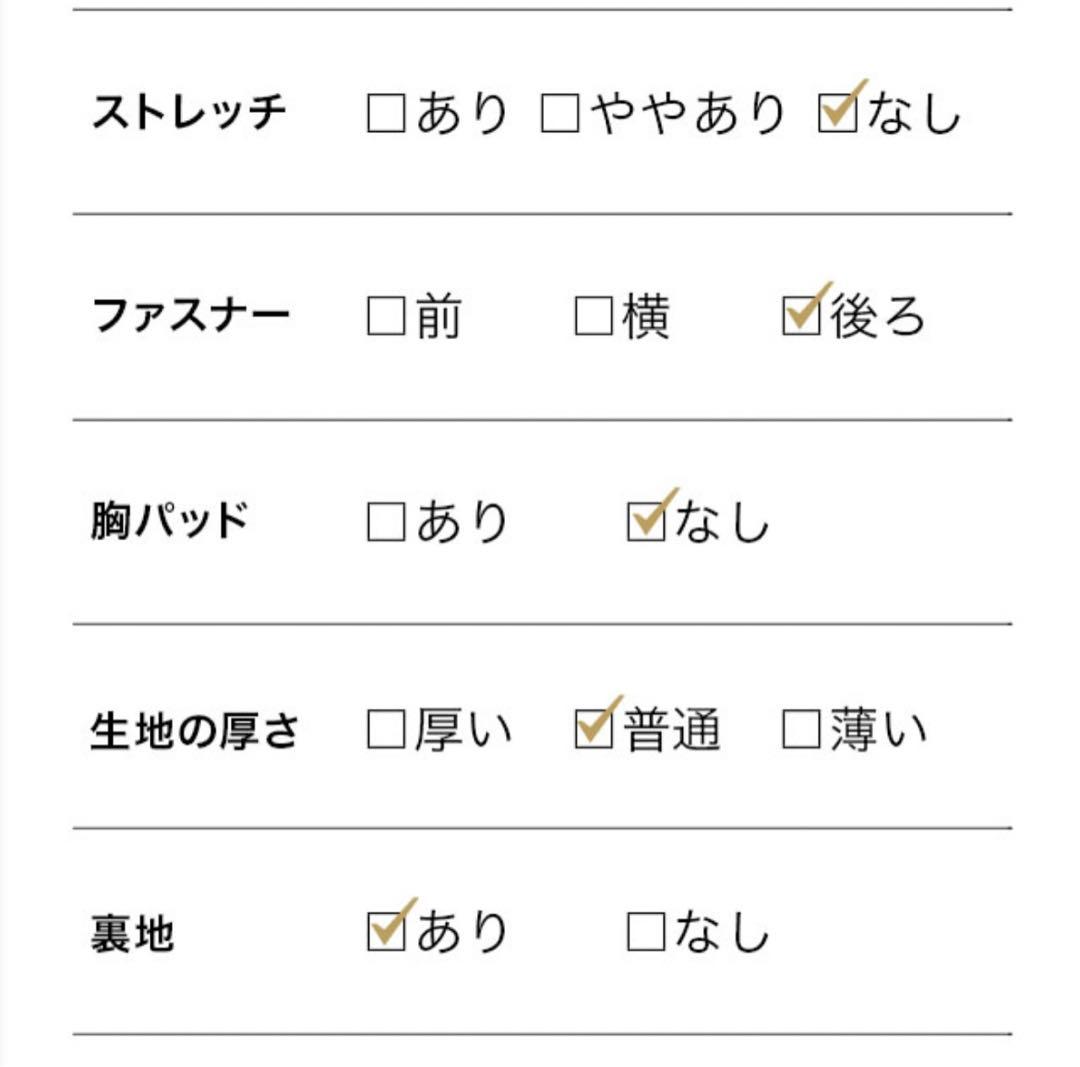Uncheck the 胸パッド なし checkbox

tap(646, 521)
